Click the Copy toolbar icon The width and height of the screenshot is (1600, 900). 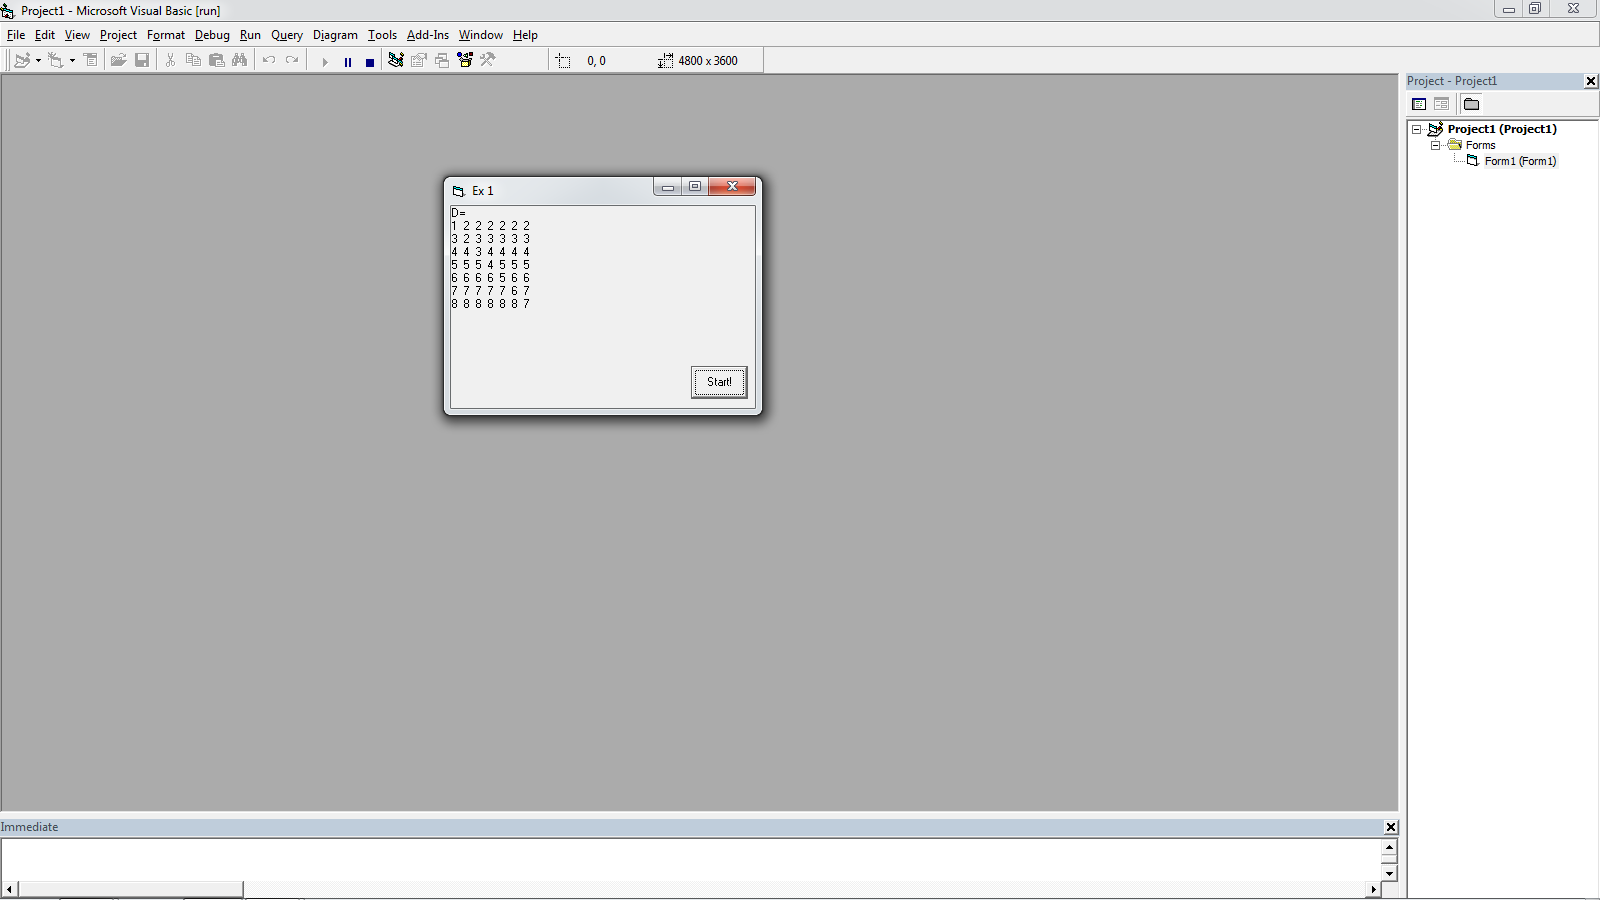click(x=193, y=61)
